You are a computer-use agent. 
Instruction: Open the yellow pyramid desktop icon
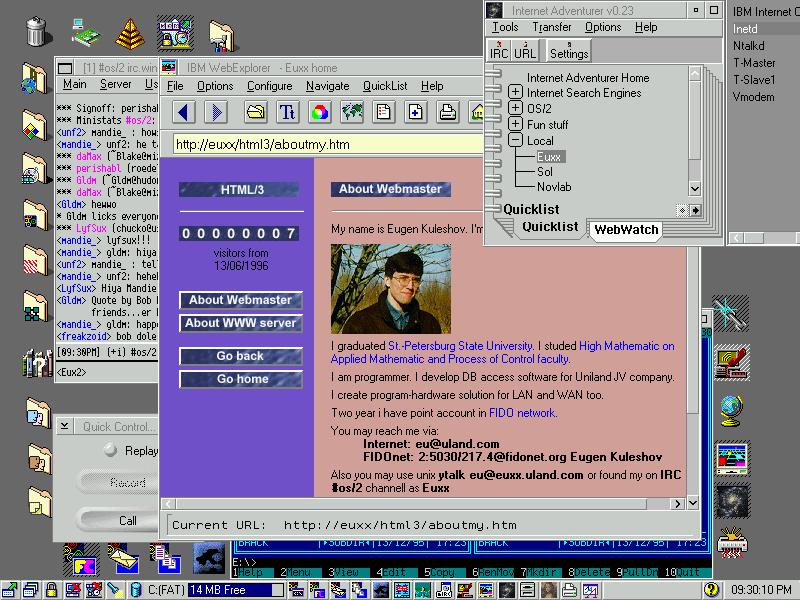130,34
